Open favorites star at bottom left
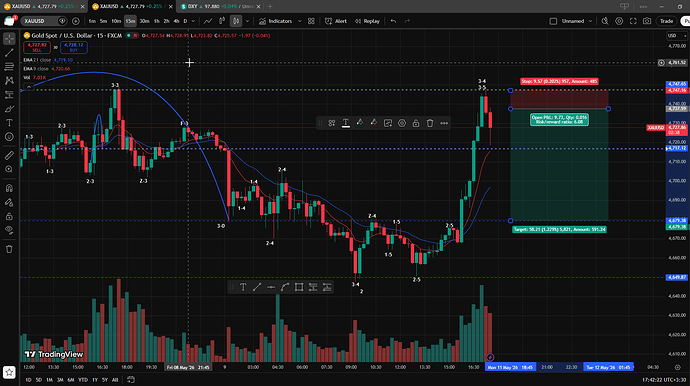This screenshot has width=690, height=386. point(9,372)
